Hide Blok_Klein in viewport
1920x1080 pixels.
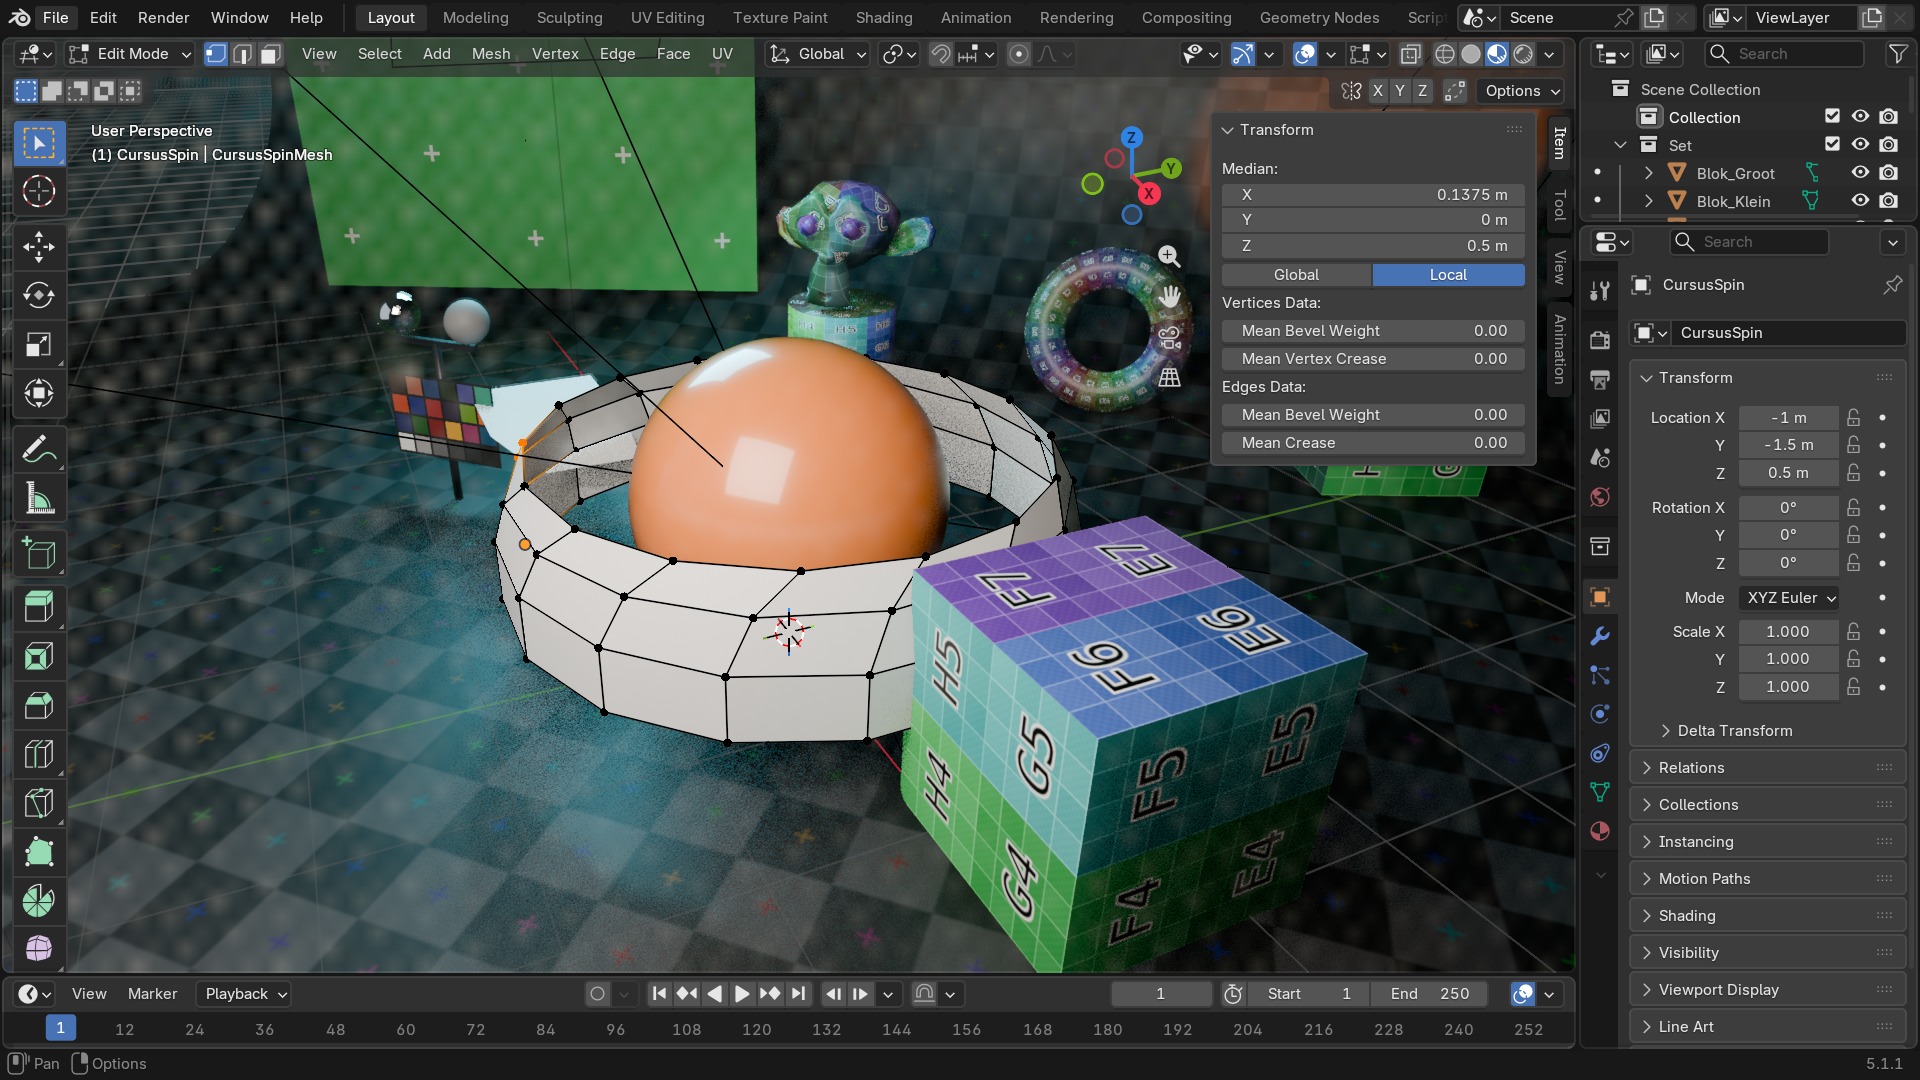1860,201
